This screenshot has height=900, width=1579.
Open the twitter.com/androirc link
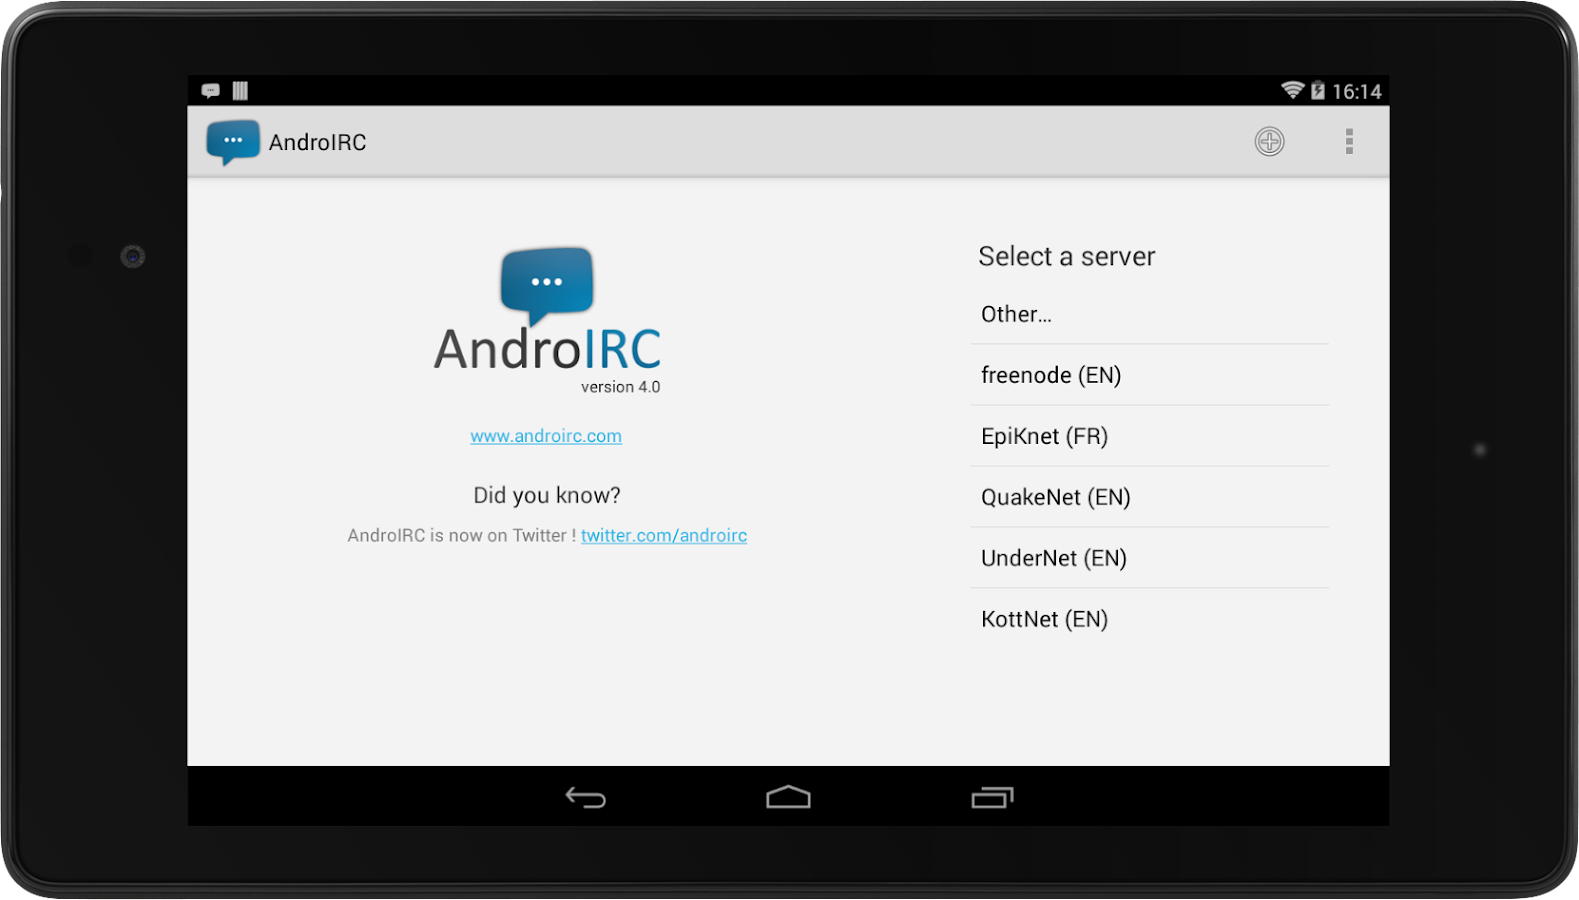[x=664, y=536]
